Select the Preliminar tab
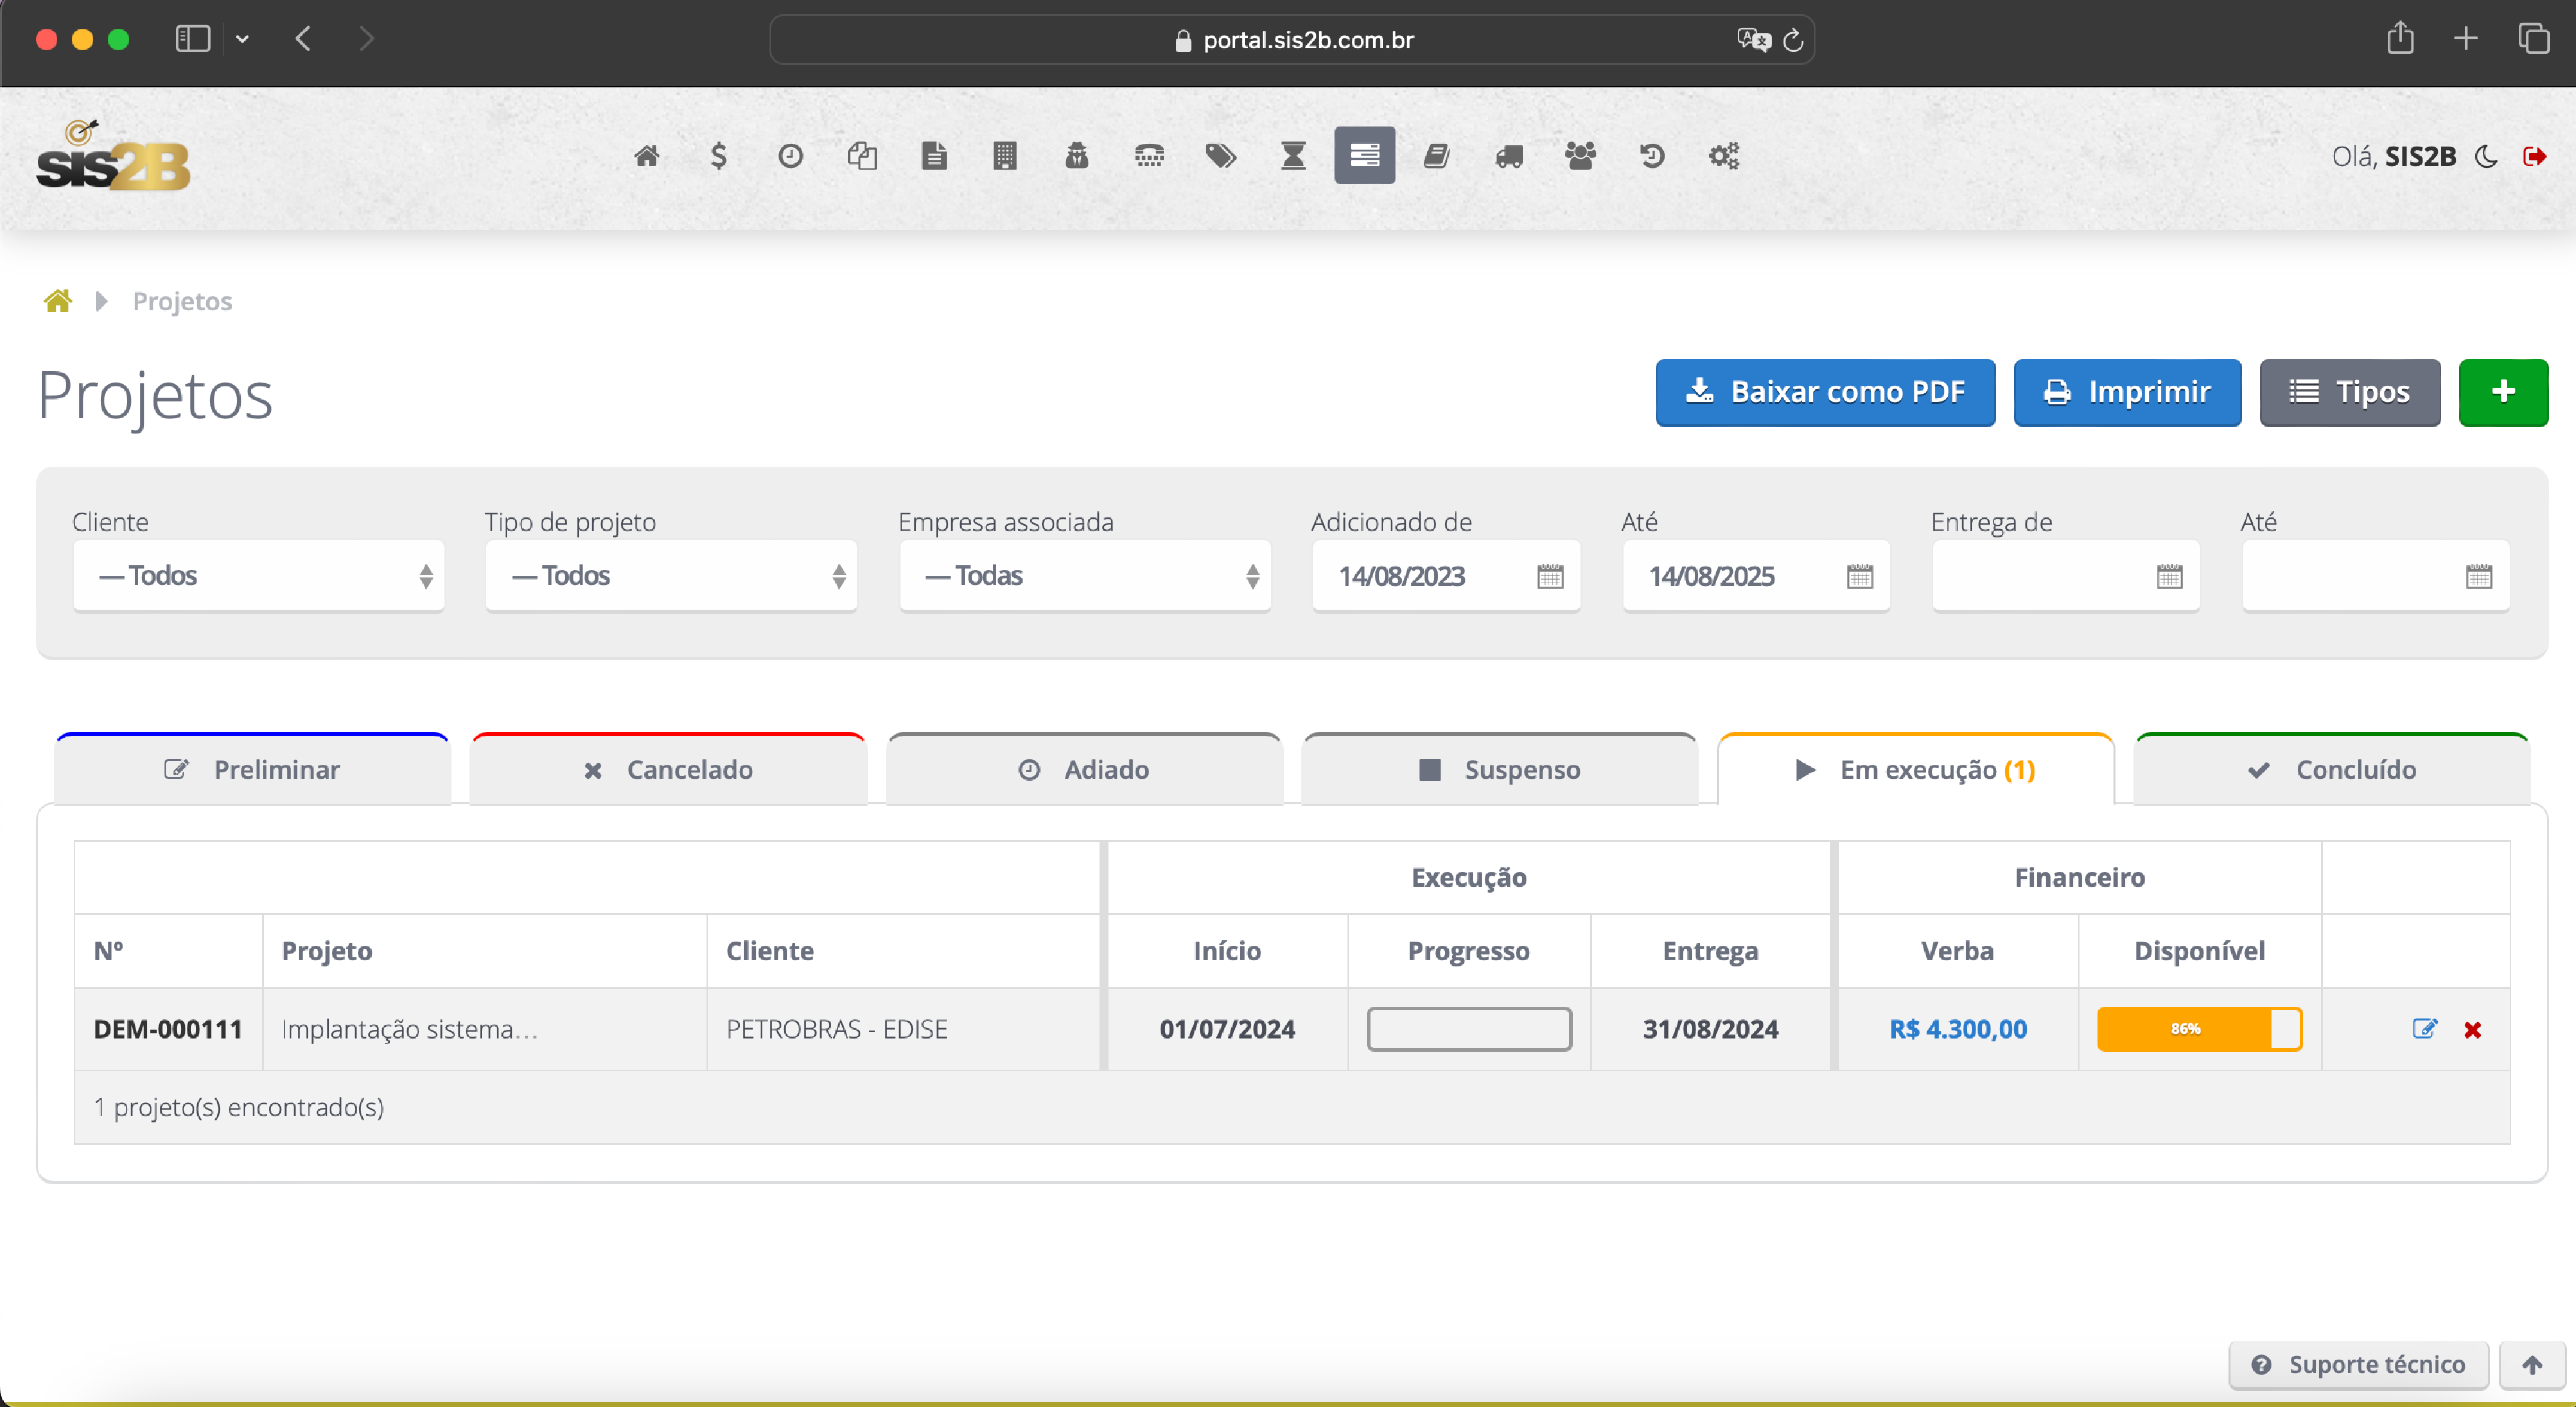 tap(253, 769)
